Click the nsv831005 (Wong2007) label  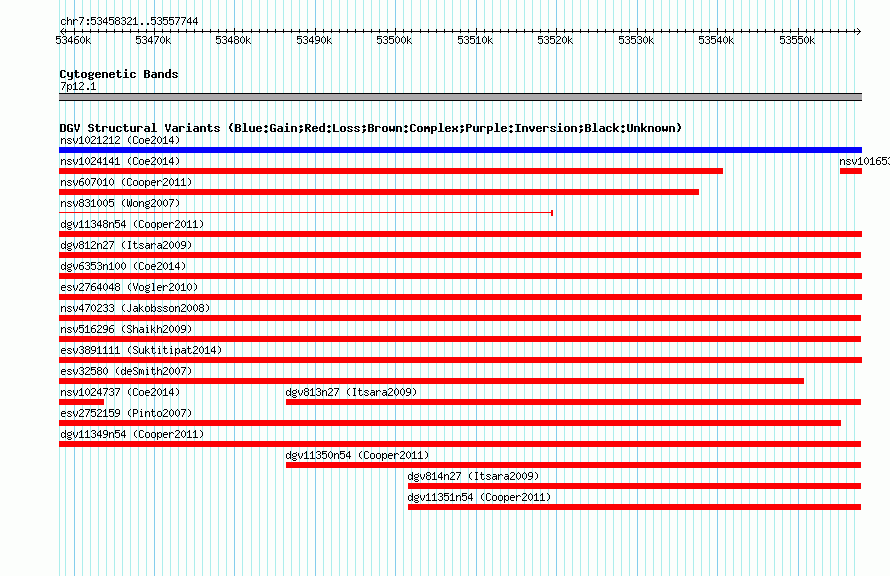[120, 203]
